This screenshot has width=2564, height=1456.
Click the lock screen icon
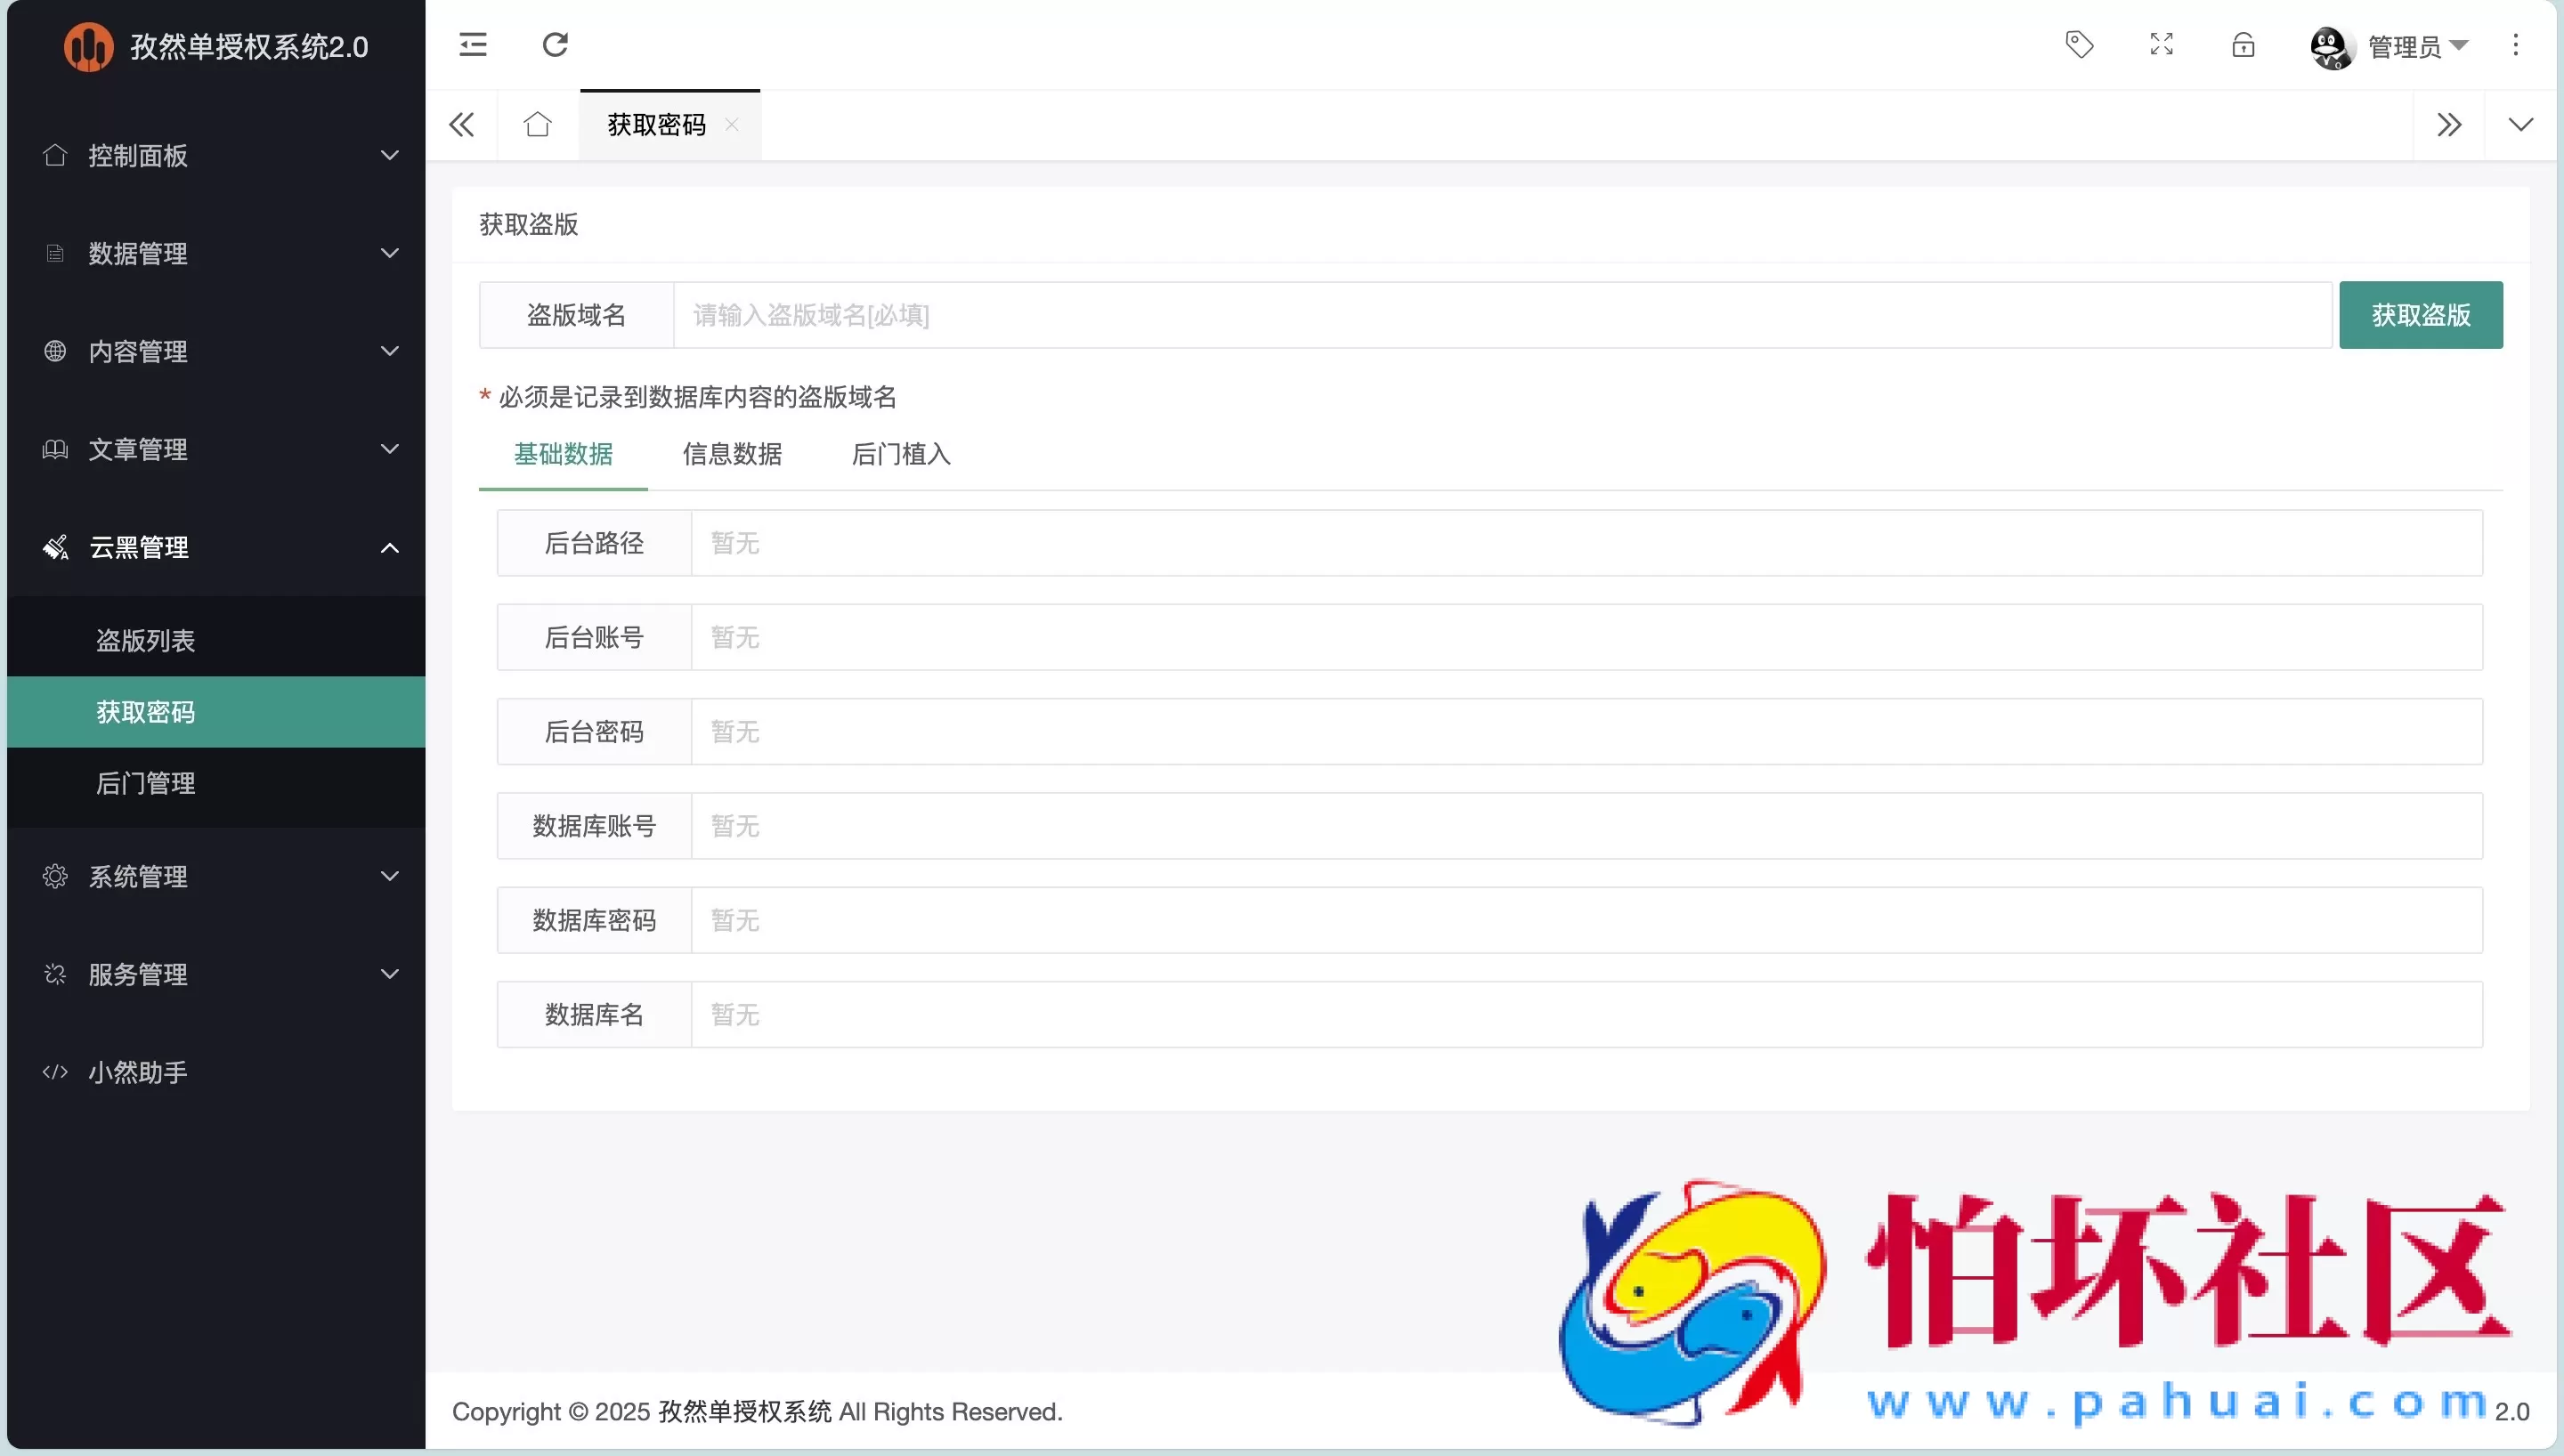tap(2243, 44)
